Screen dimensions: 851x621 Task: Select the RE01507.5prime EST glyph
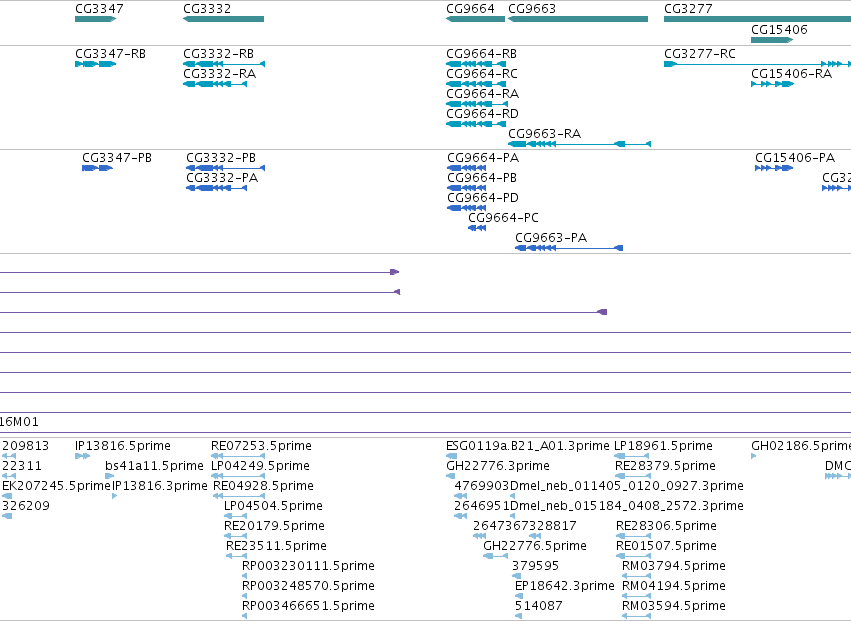pos(633,556)
